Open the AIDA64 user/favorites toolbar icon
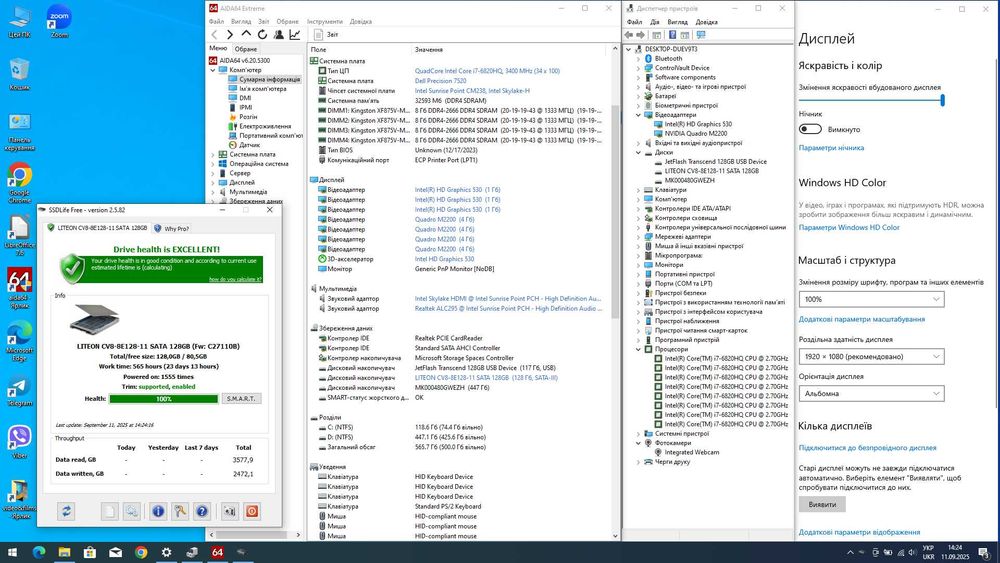The width and height of the screenshot is (1000, 563). pos(279,34)
